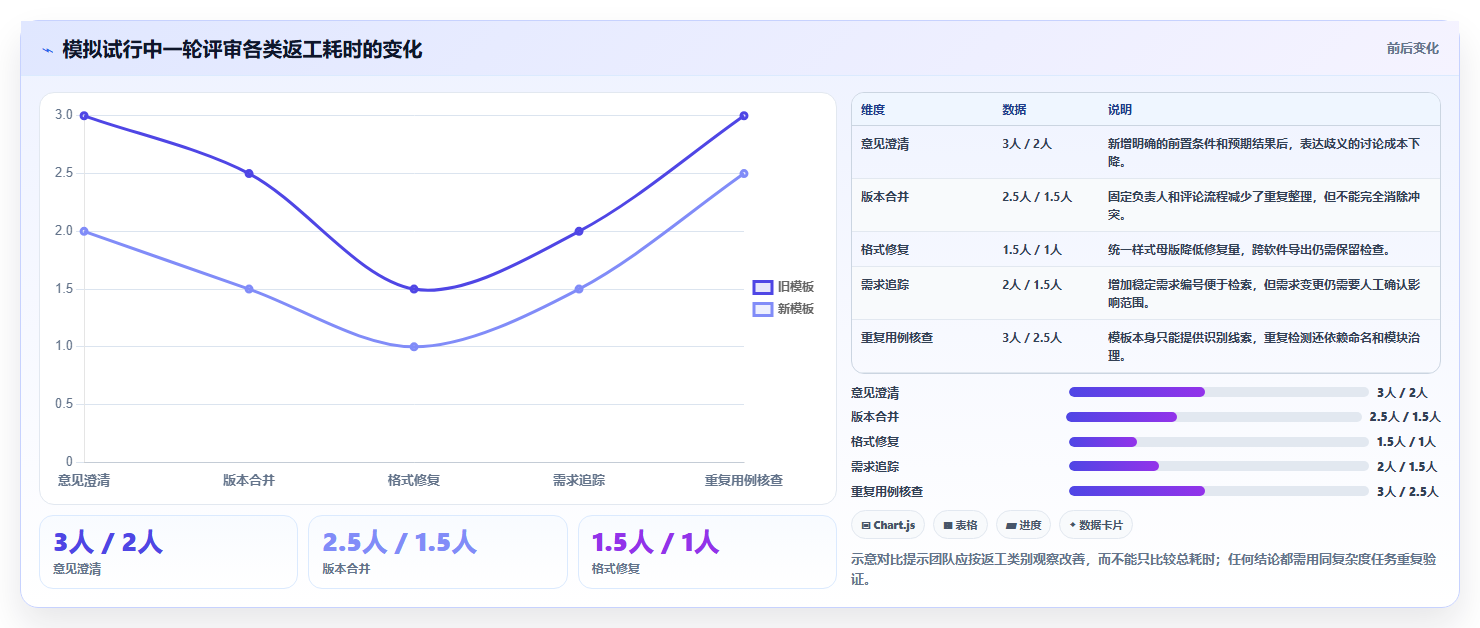Select the 数据卡片 chip

[x=1095, y=525]
